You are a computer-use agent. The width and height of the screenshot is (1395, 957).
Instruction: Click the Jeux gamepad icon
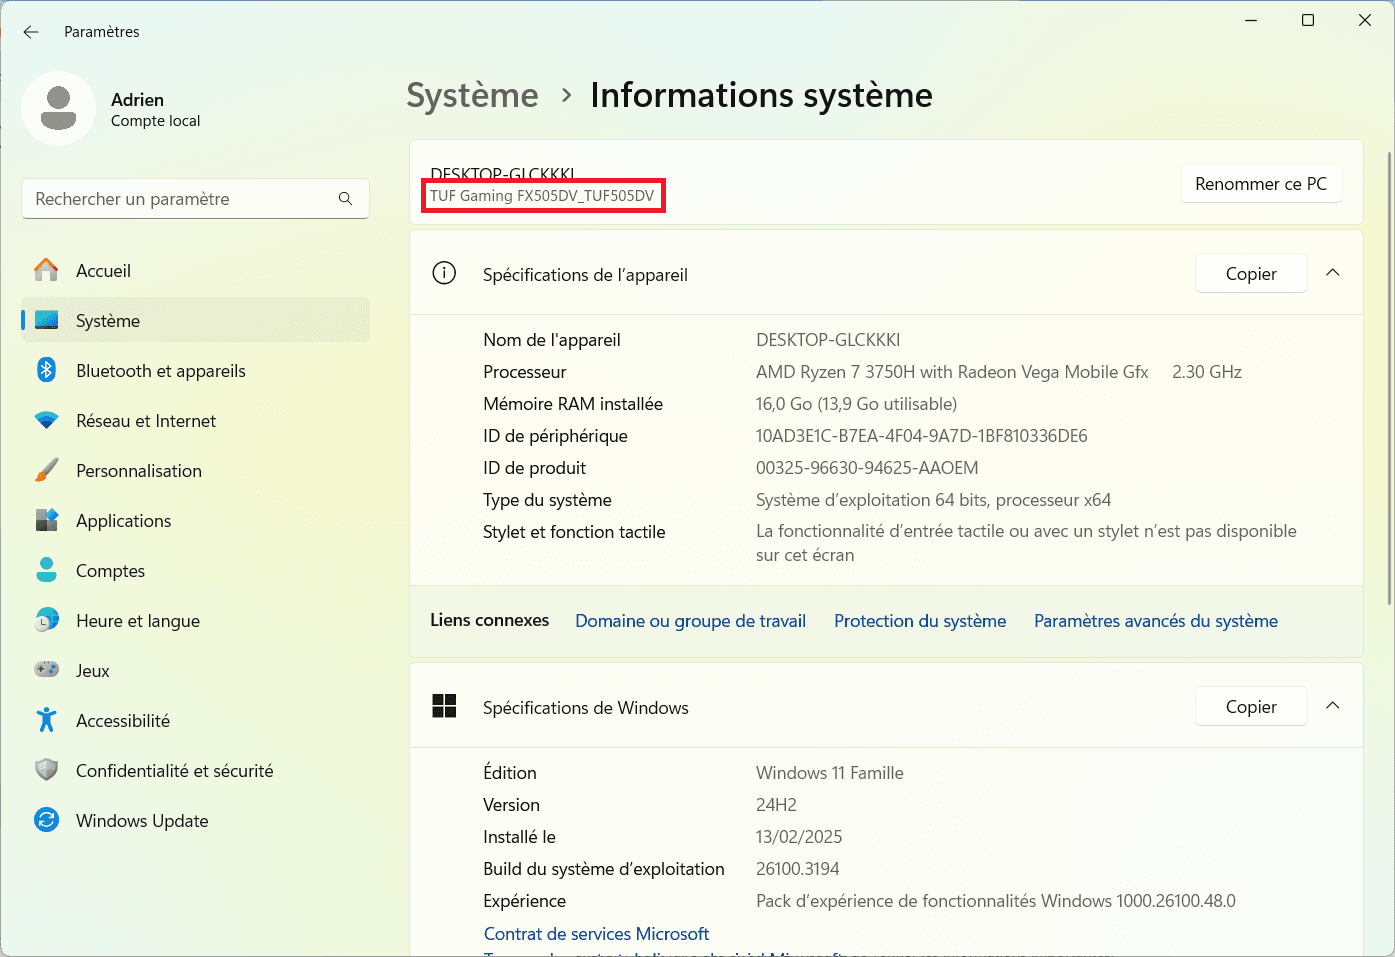click(x=46, y=670)
